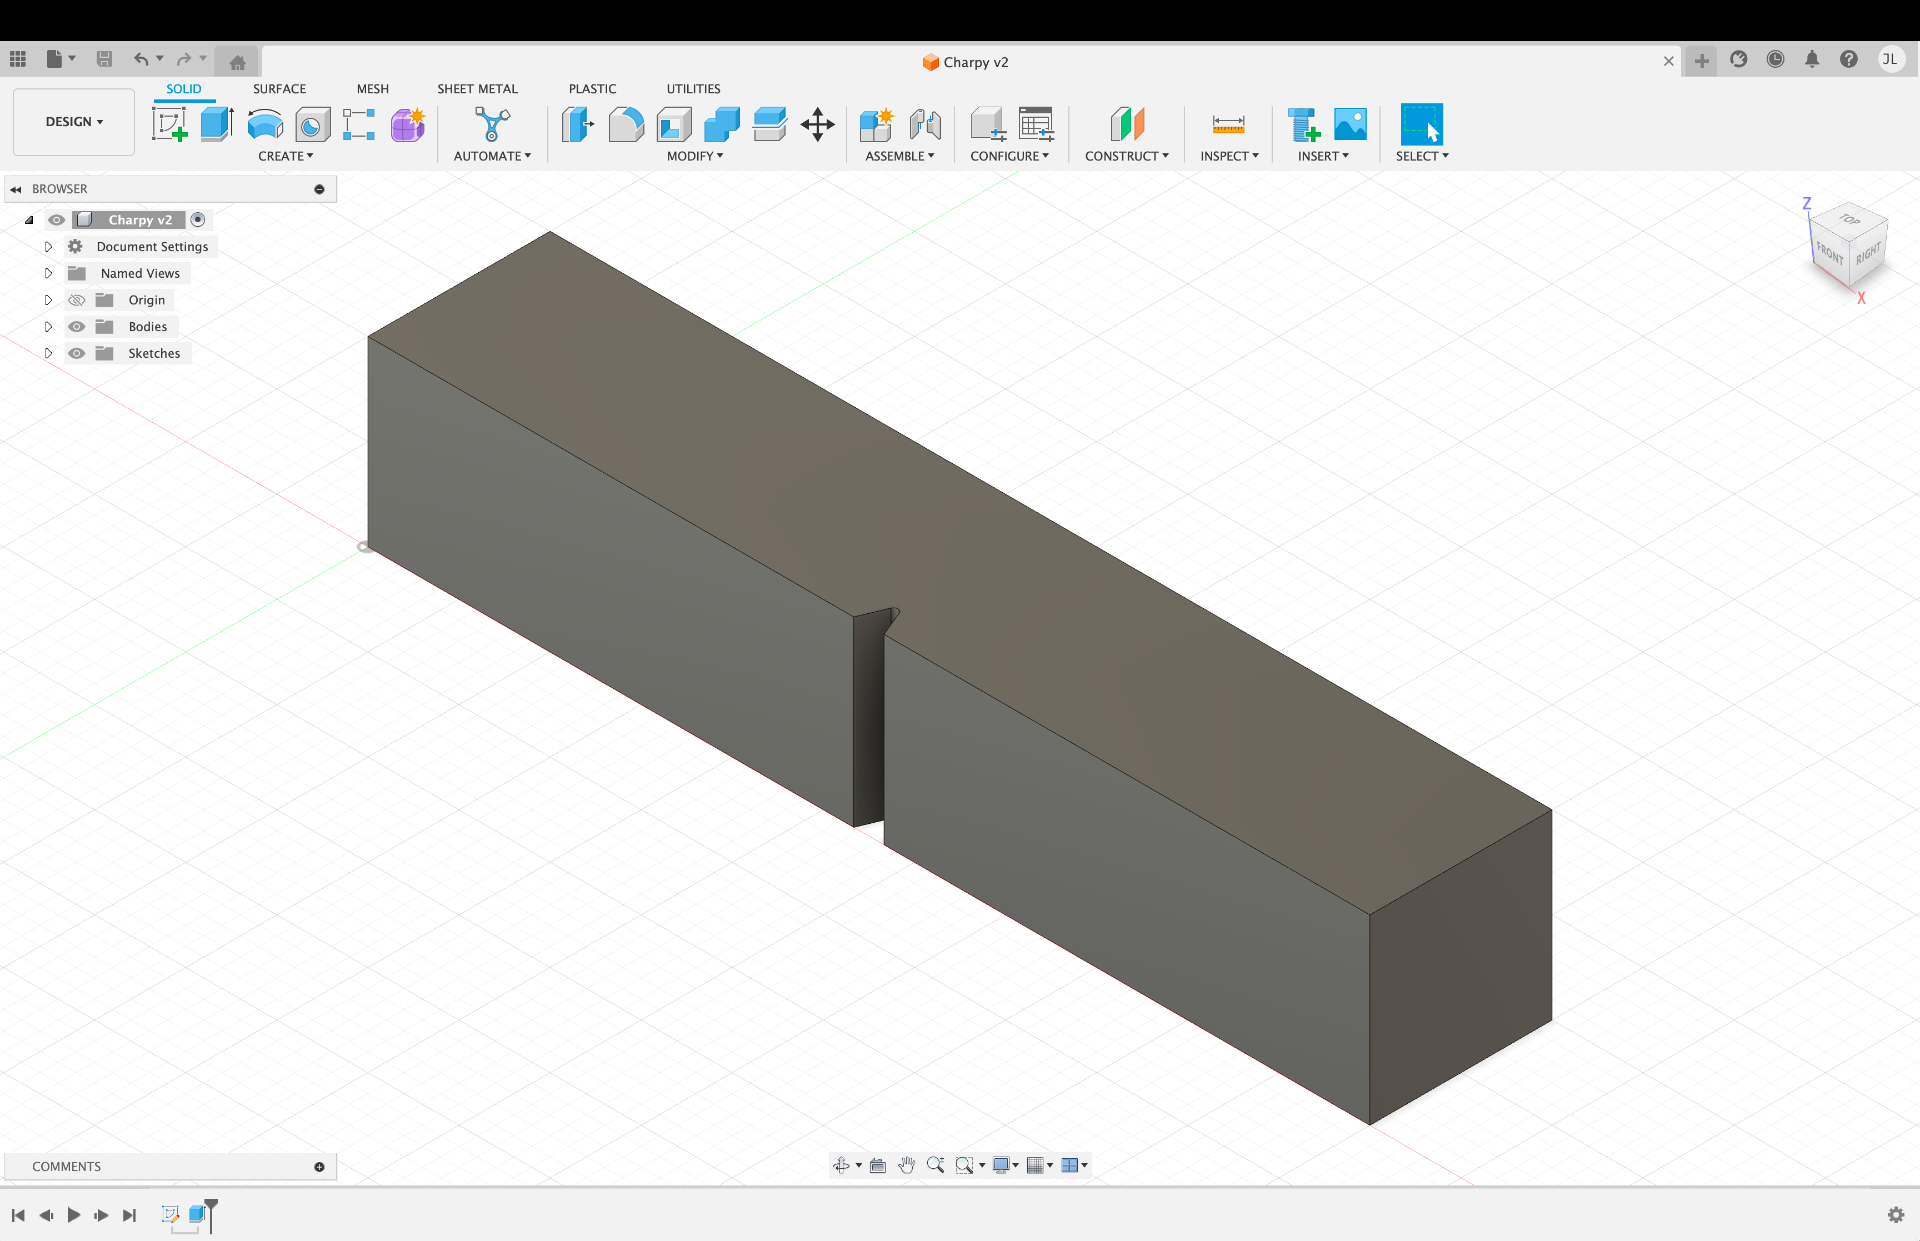The image size is (1920, 1241).
Task: Select the Construct plane tool
Action: [x=1127, y=125]
